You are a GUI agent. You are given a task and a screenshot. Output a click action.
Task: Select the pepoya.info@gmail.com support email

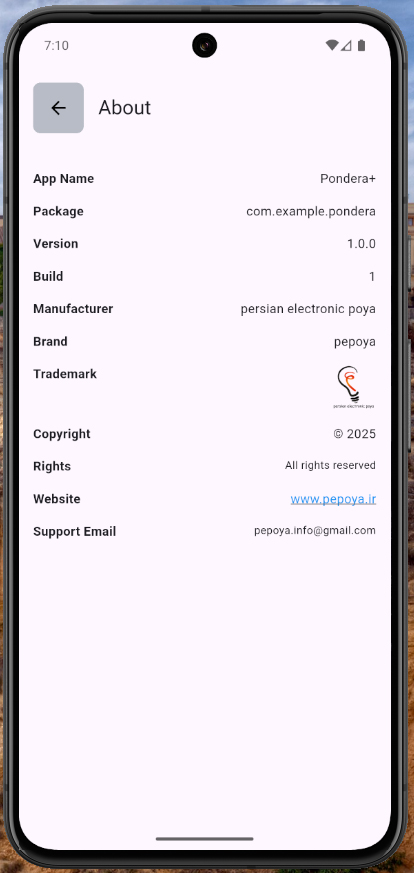pos(315,531)
